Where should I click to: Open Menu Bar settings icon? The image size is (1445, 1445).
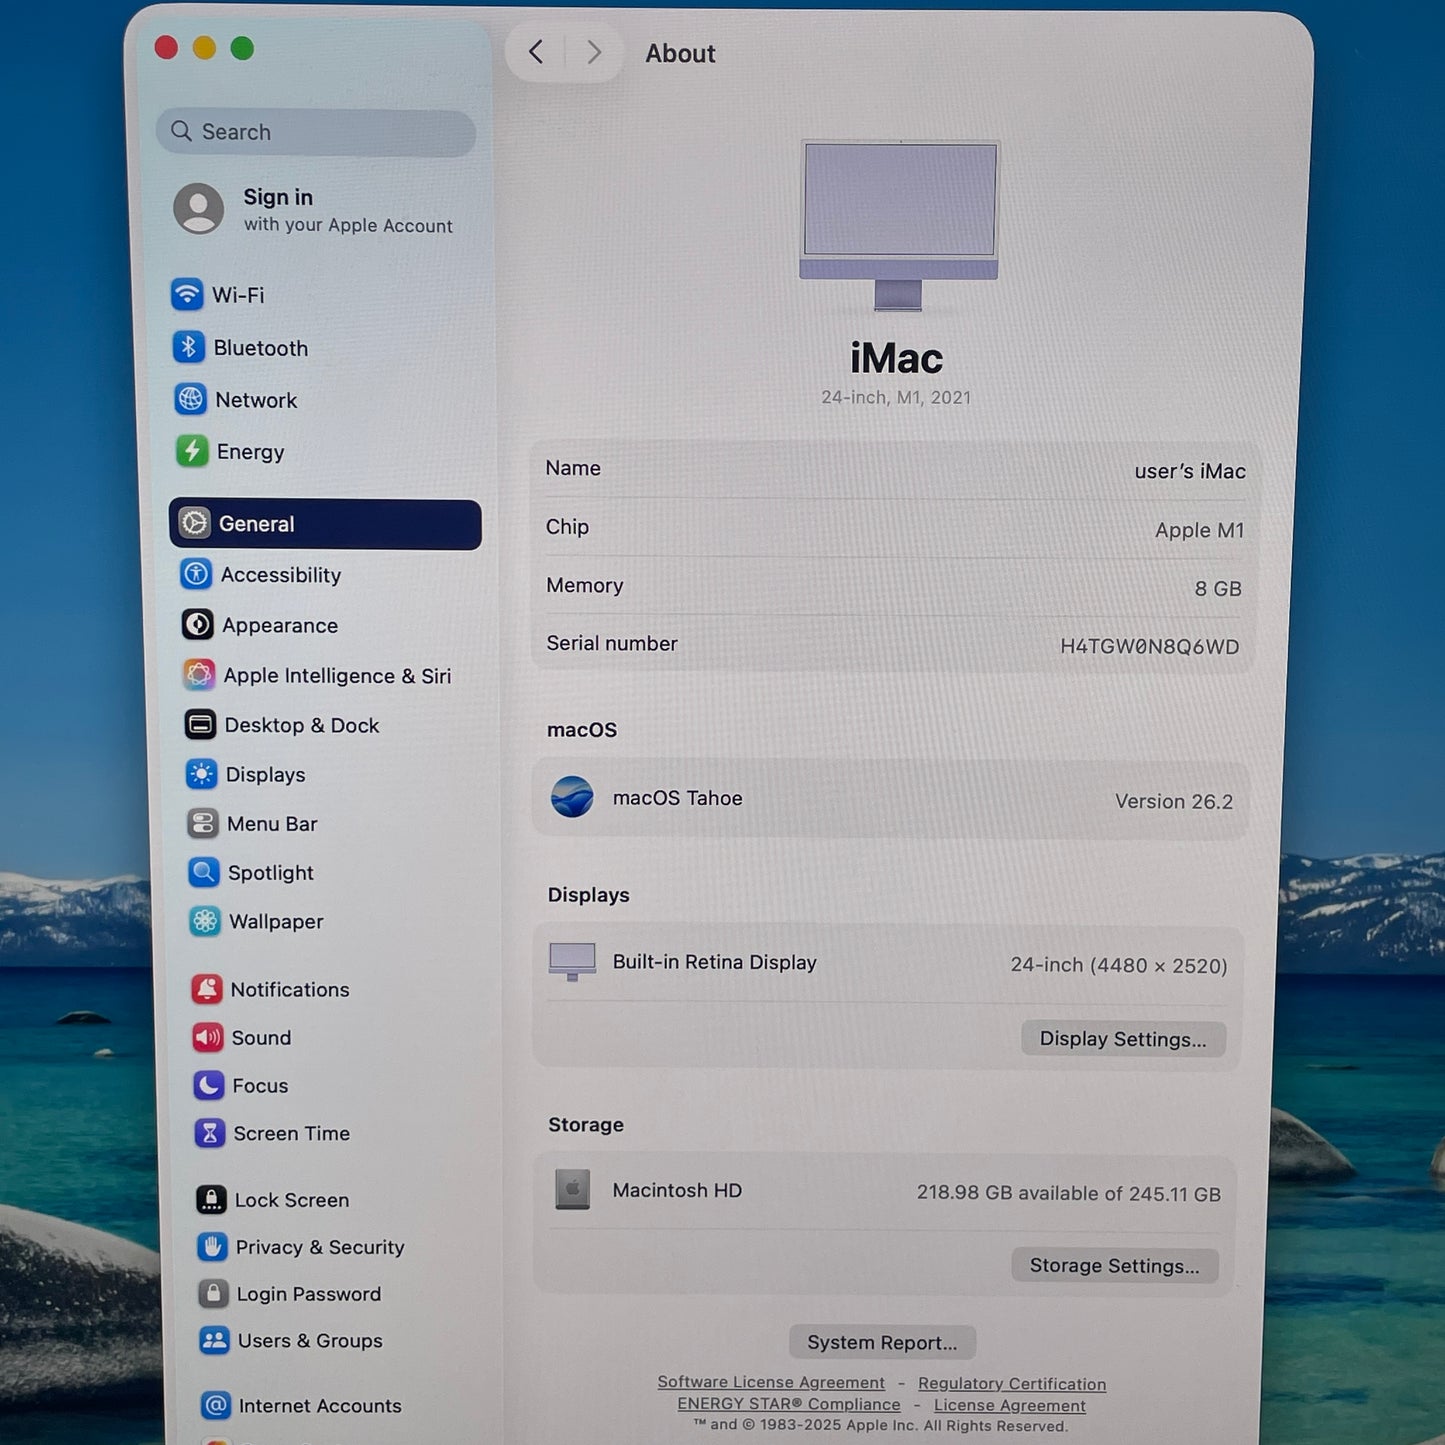[203, 823]
